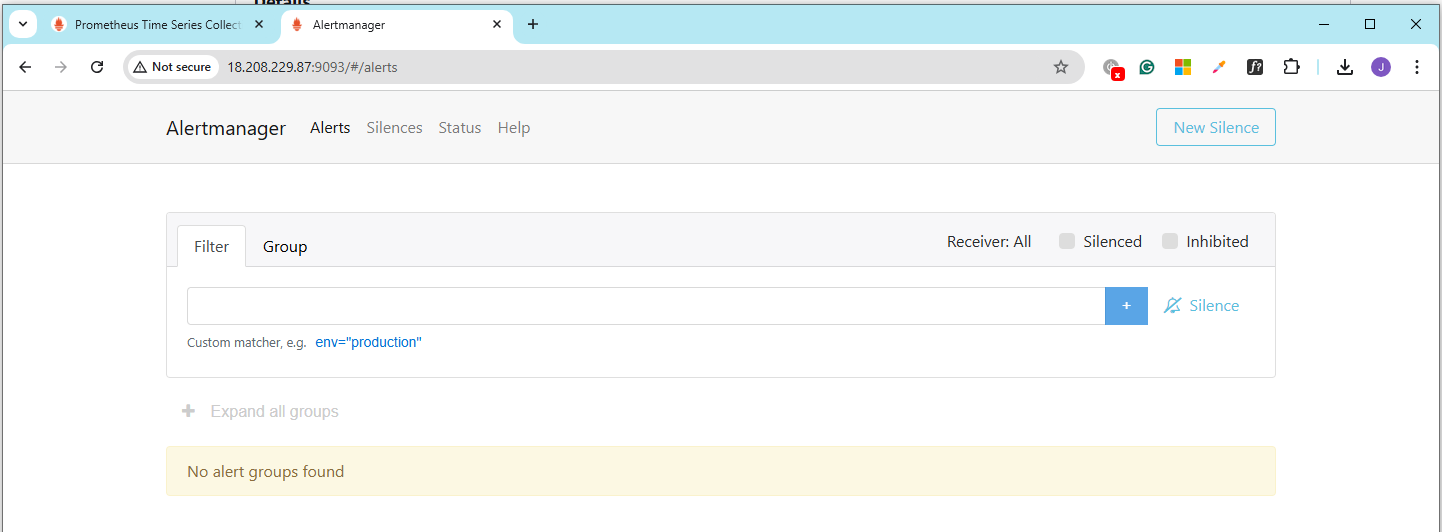Close the Alertmanager browser tab

click(497, 24)
